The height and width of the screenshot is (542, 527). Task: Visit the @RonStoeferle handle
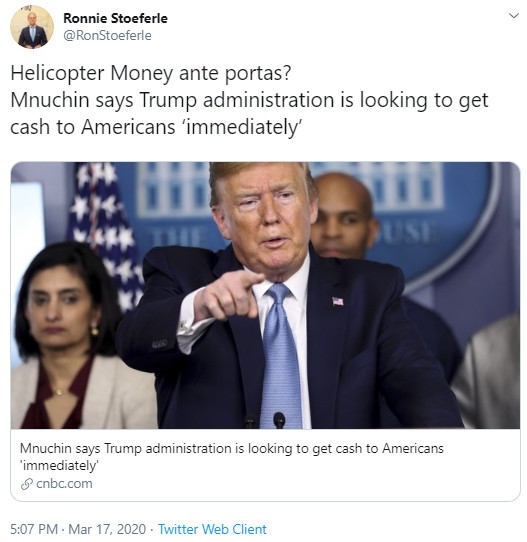coord(107,35)
